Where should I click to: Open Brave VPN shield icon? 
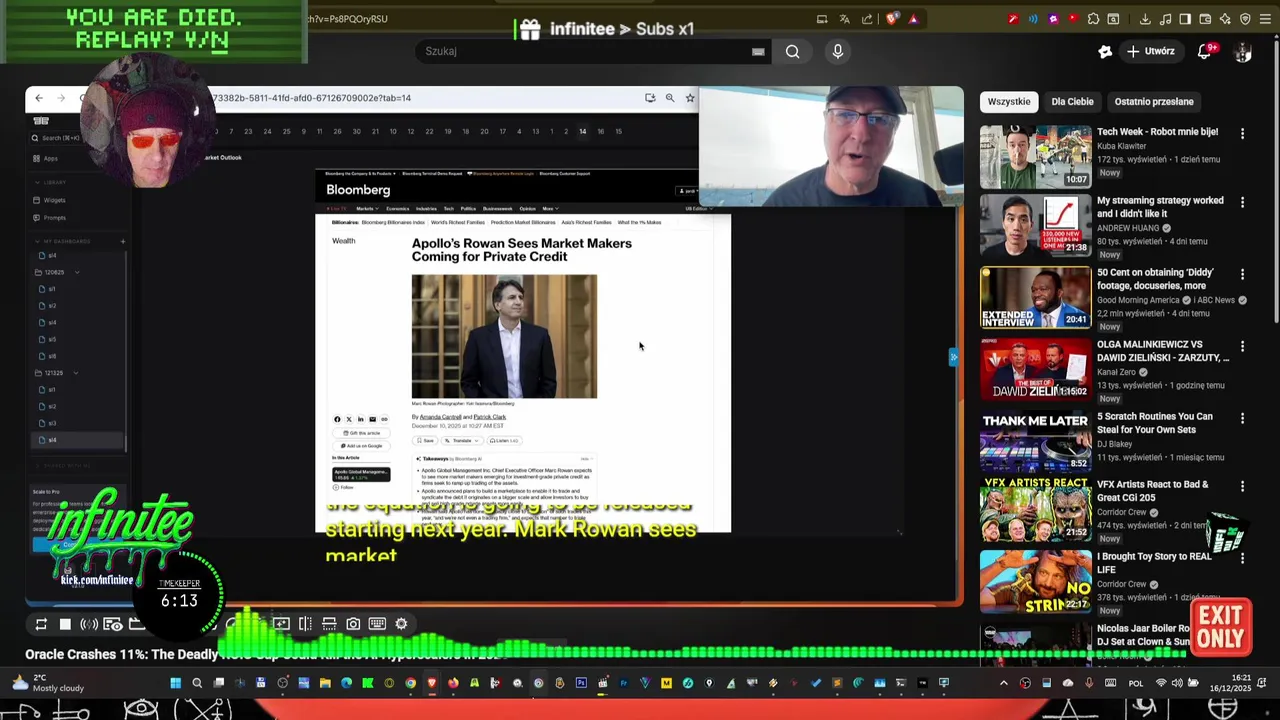[1245, 18]
